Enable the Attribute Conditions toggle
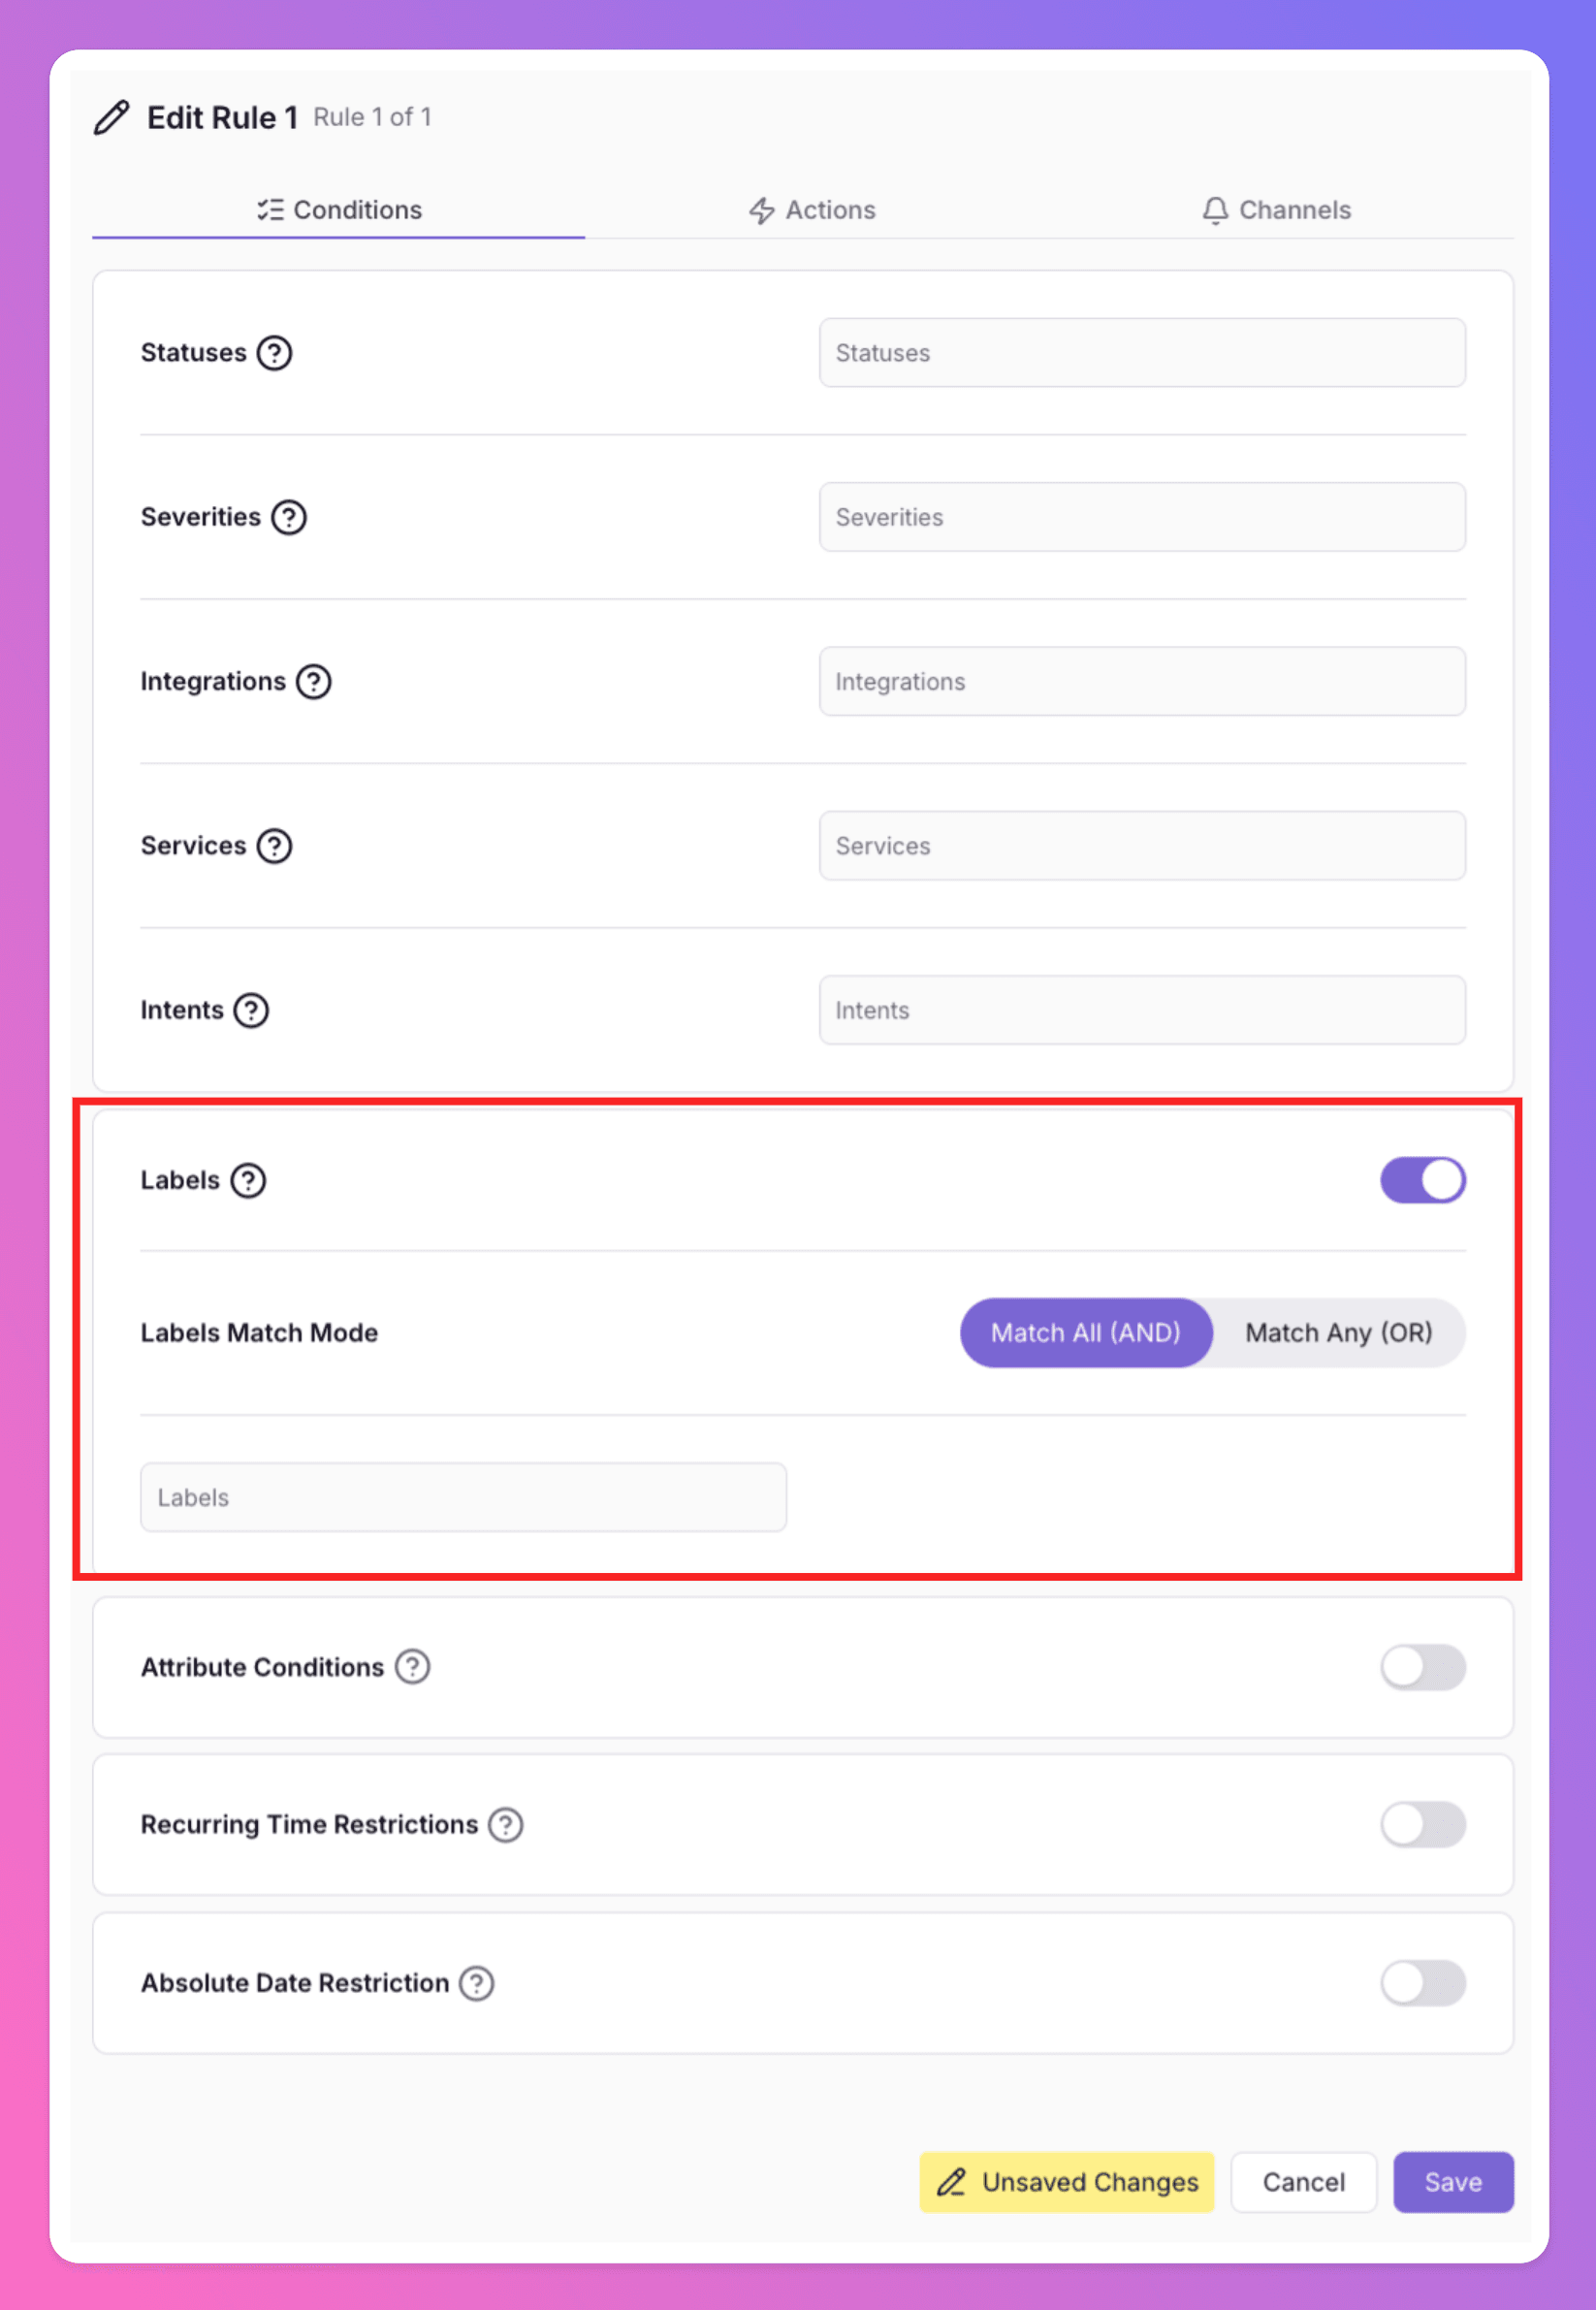This screenshot has width=1596, height=2310. [1422, 1667]
